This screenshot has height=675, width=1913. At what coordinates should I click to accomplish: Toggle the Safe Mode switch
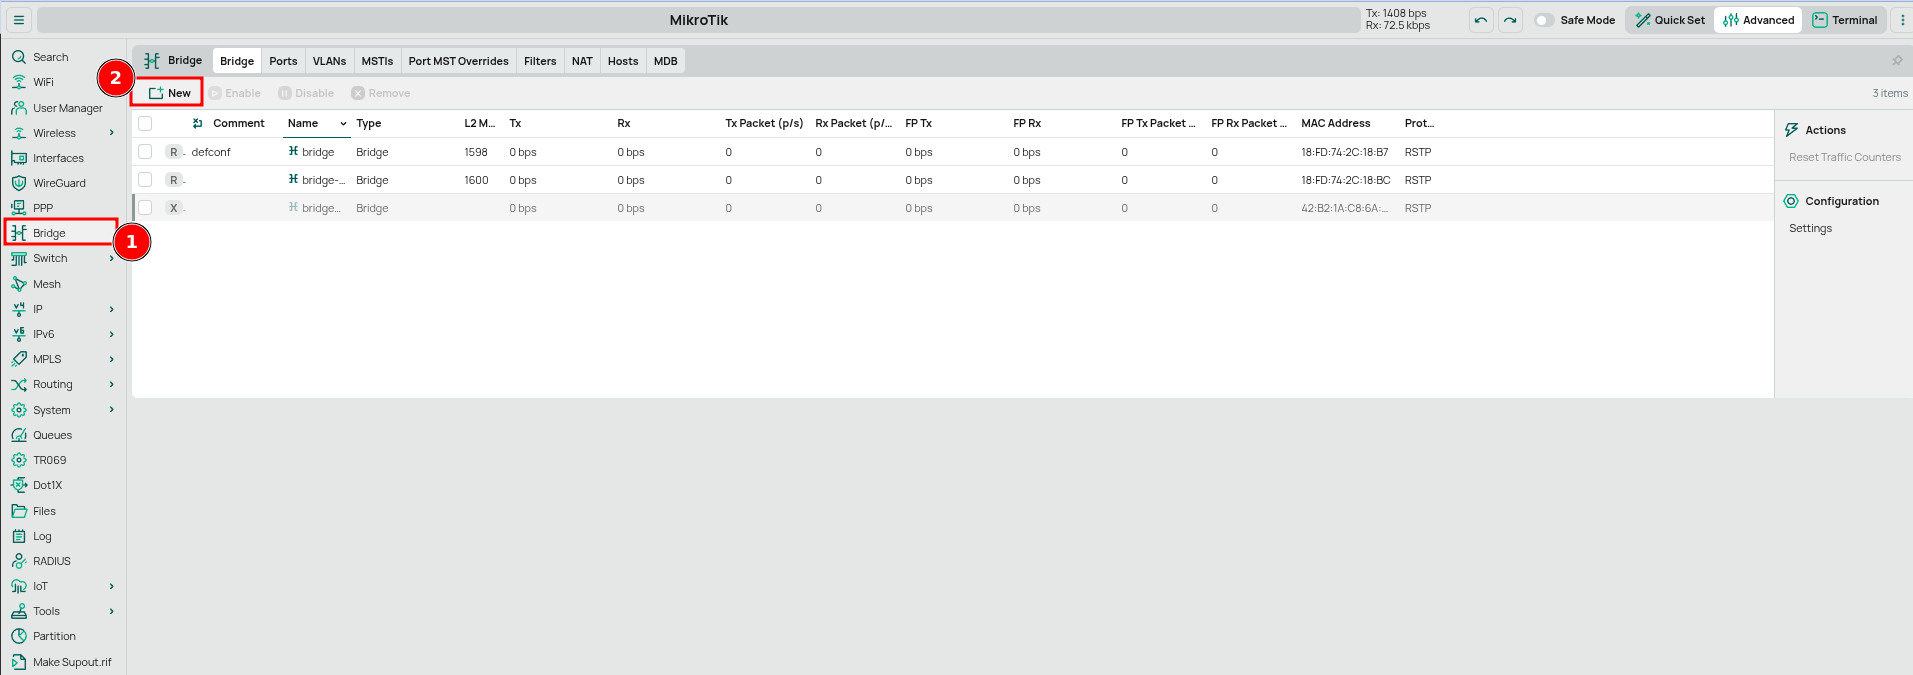point(1543,20)
